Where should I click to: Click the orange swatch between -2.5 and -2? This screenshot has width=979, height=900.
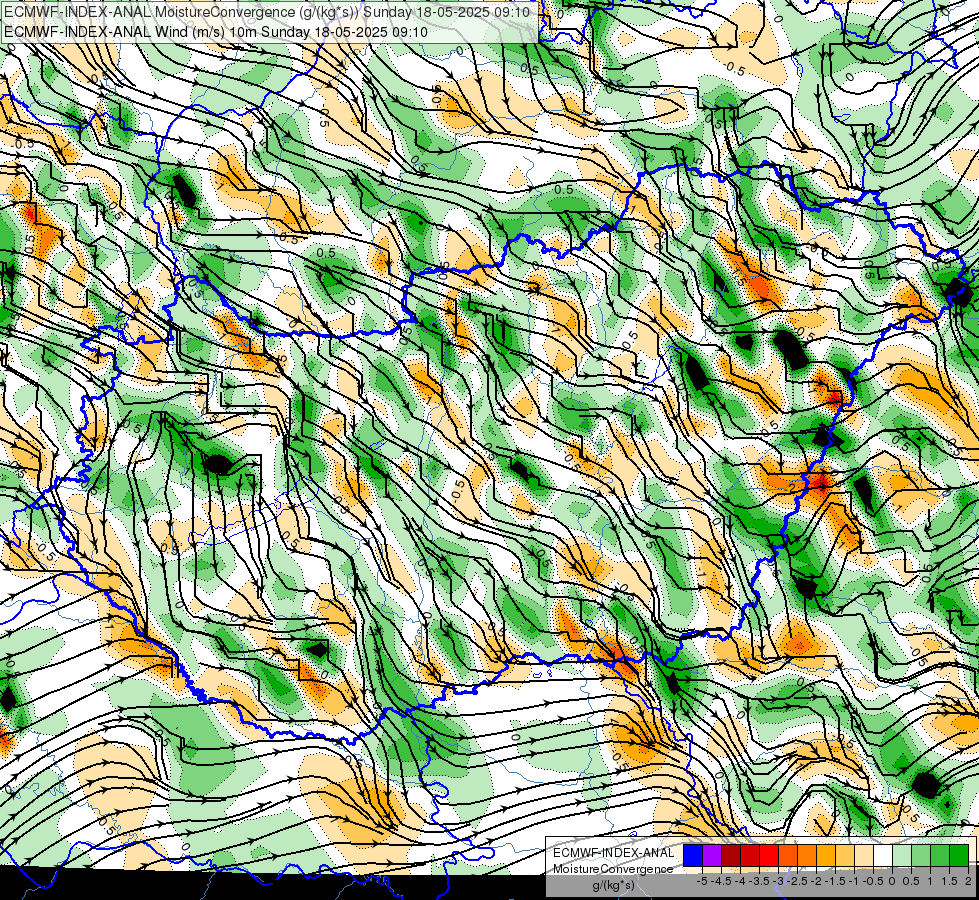807,855
